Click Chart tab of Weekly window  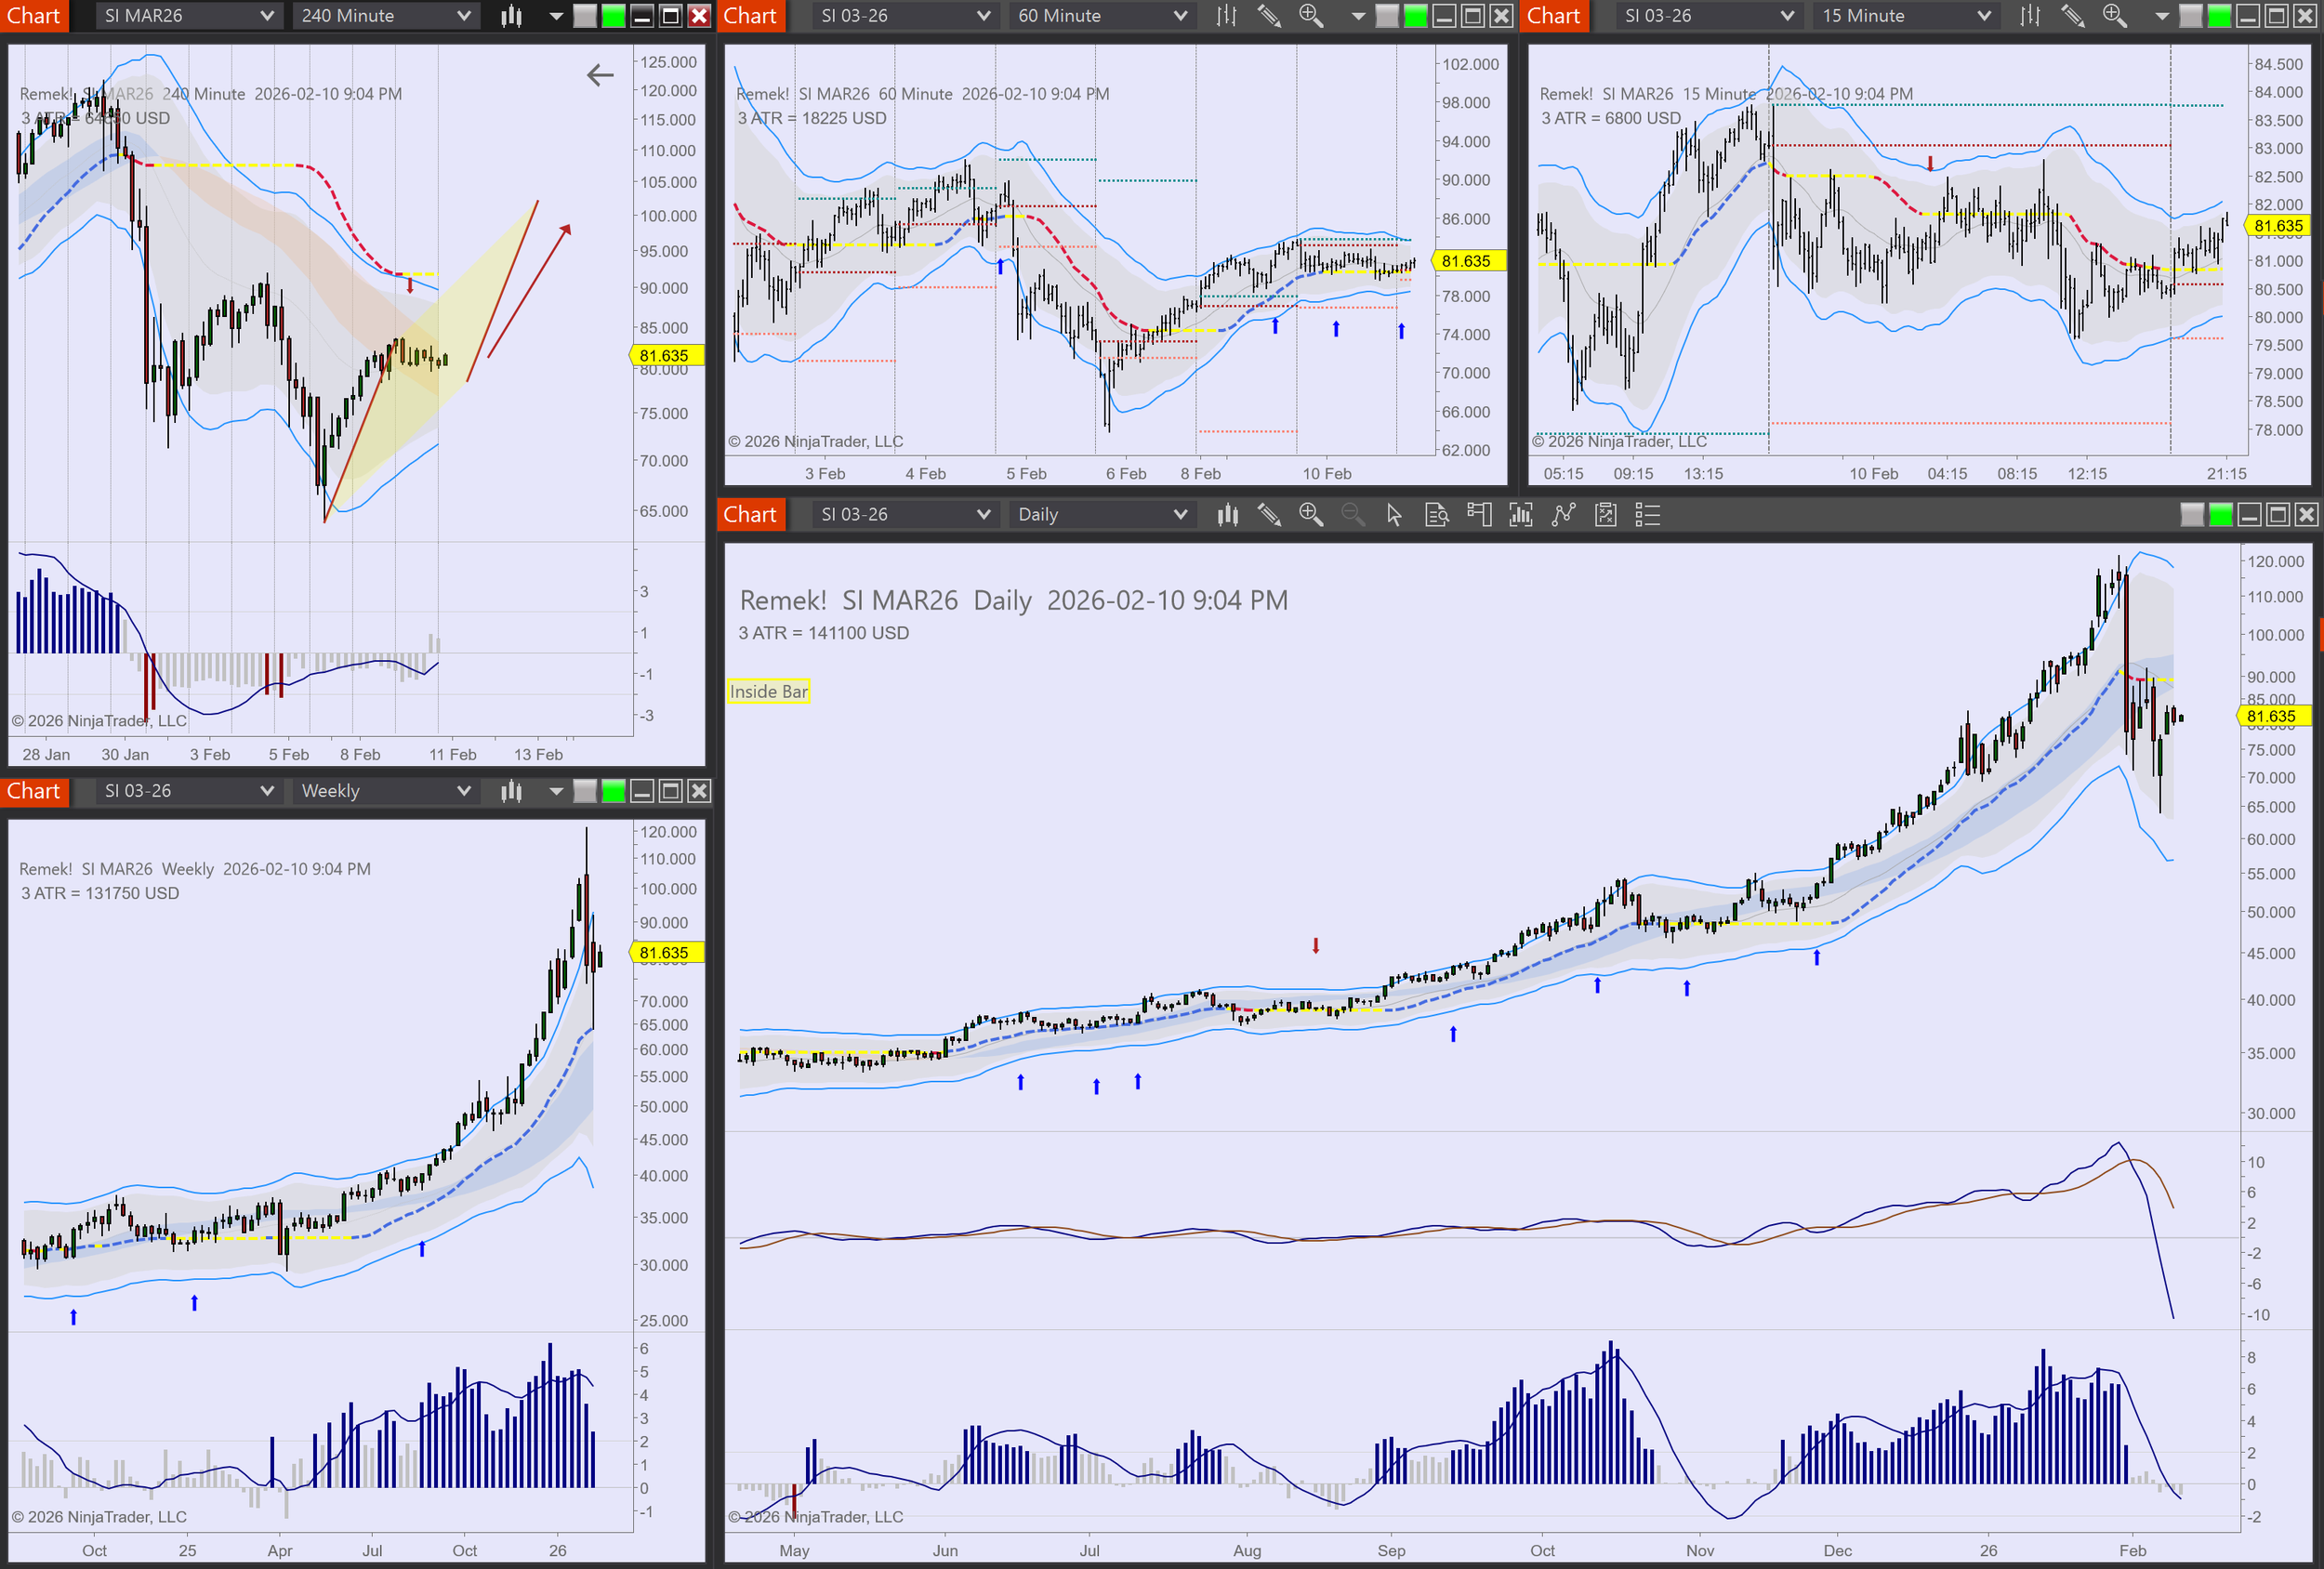34,791
